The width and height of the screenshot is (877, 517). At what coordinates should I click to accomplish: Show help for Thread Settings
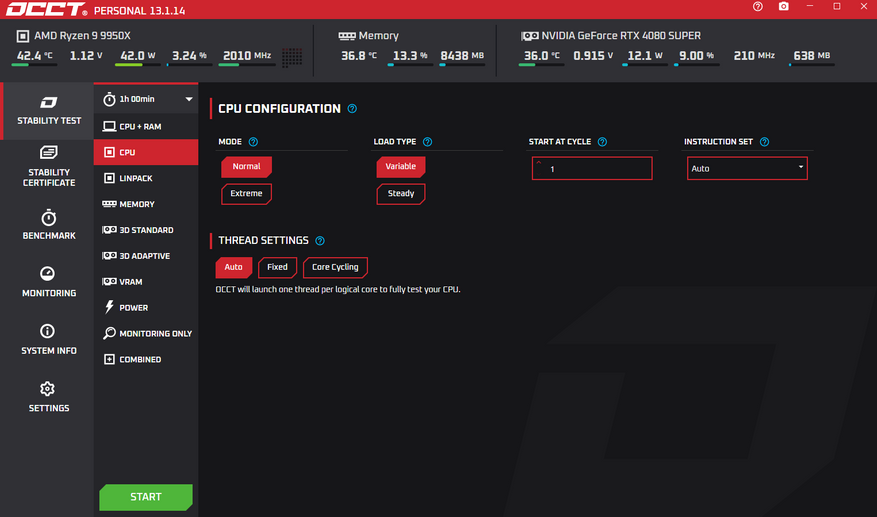tap(319, 241)
